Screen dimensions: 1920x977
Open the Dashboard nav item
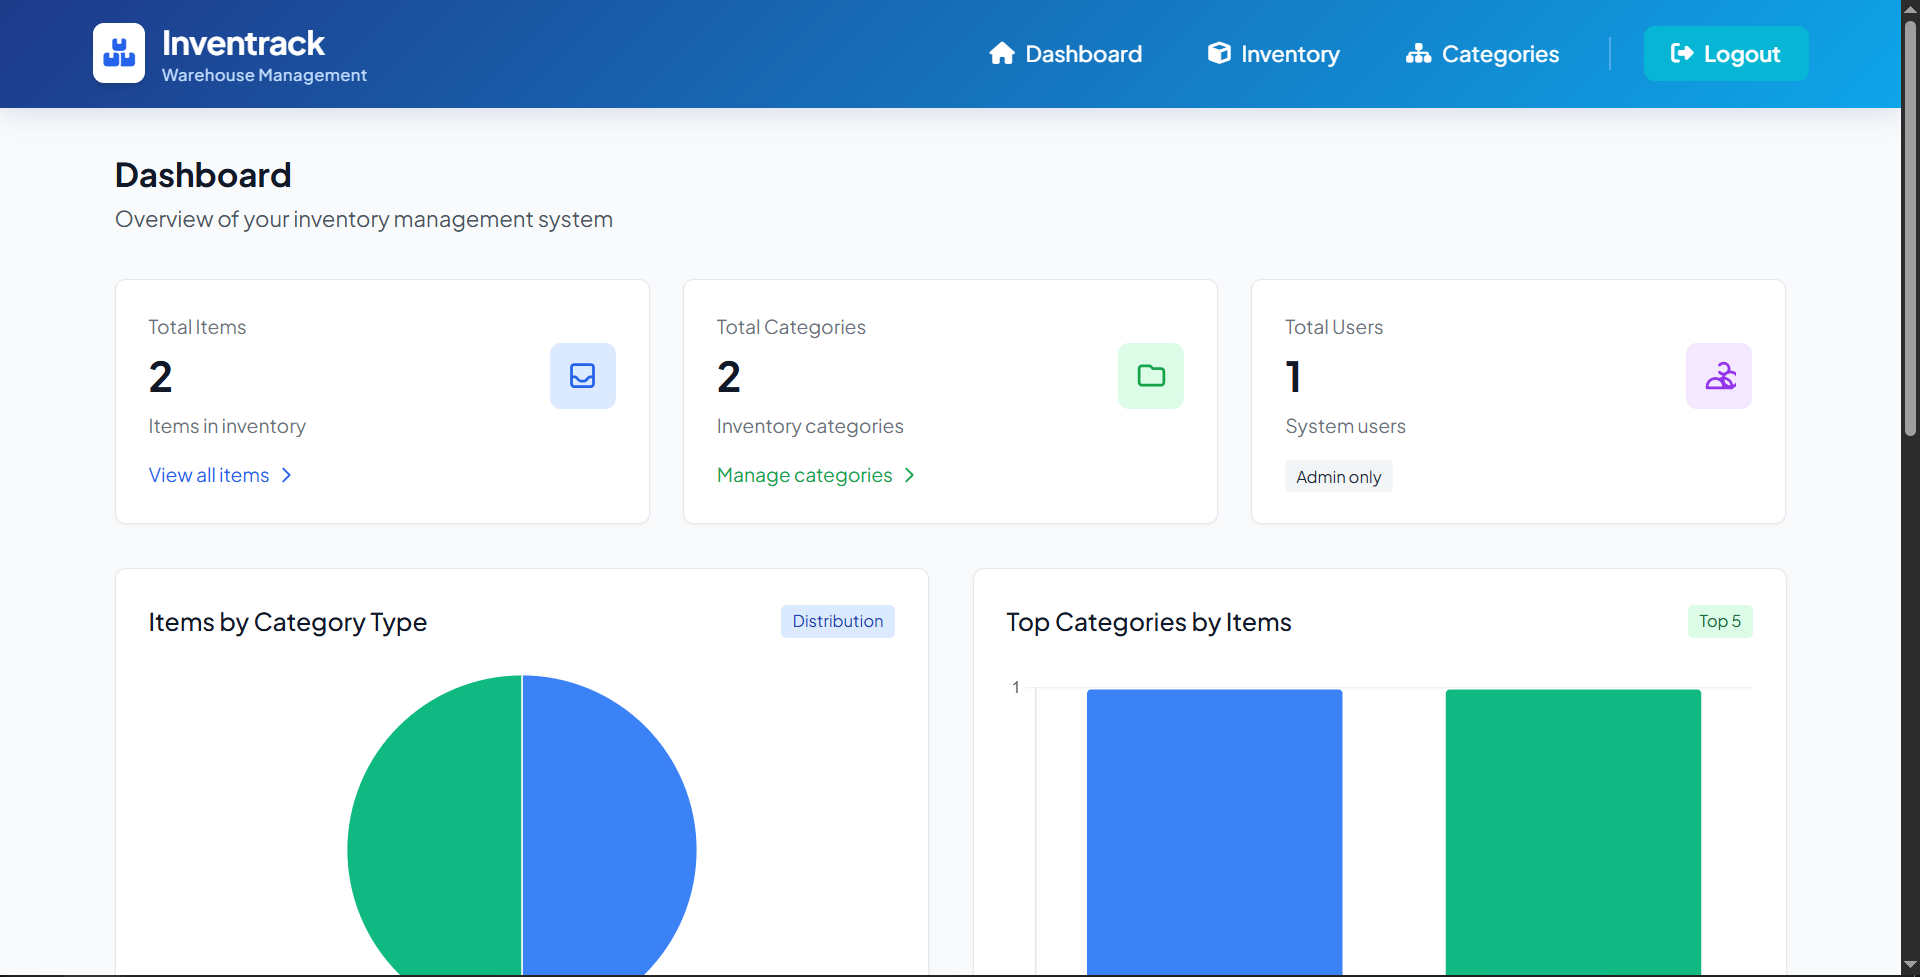pos(1065,54)
